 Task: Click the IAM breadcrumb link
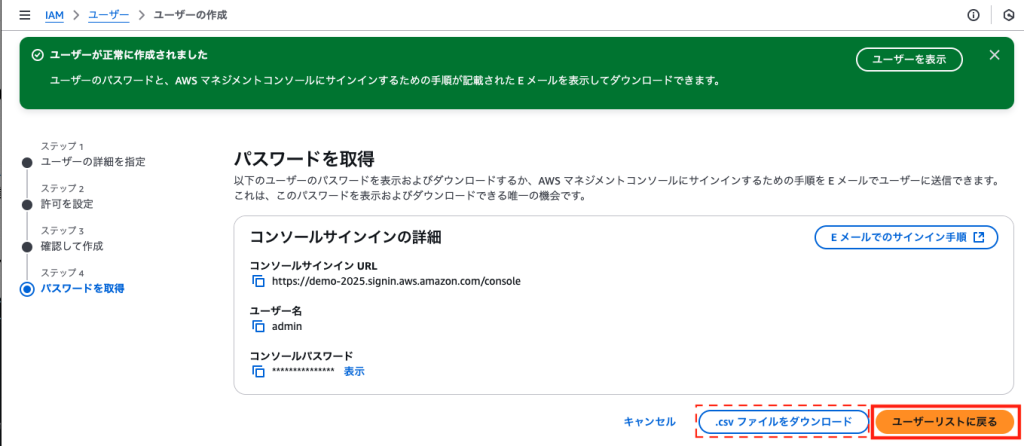tap(54, 14)
